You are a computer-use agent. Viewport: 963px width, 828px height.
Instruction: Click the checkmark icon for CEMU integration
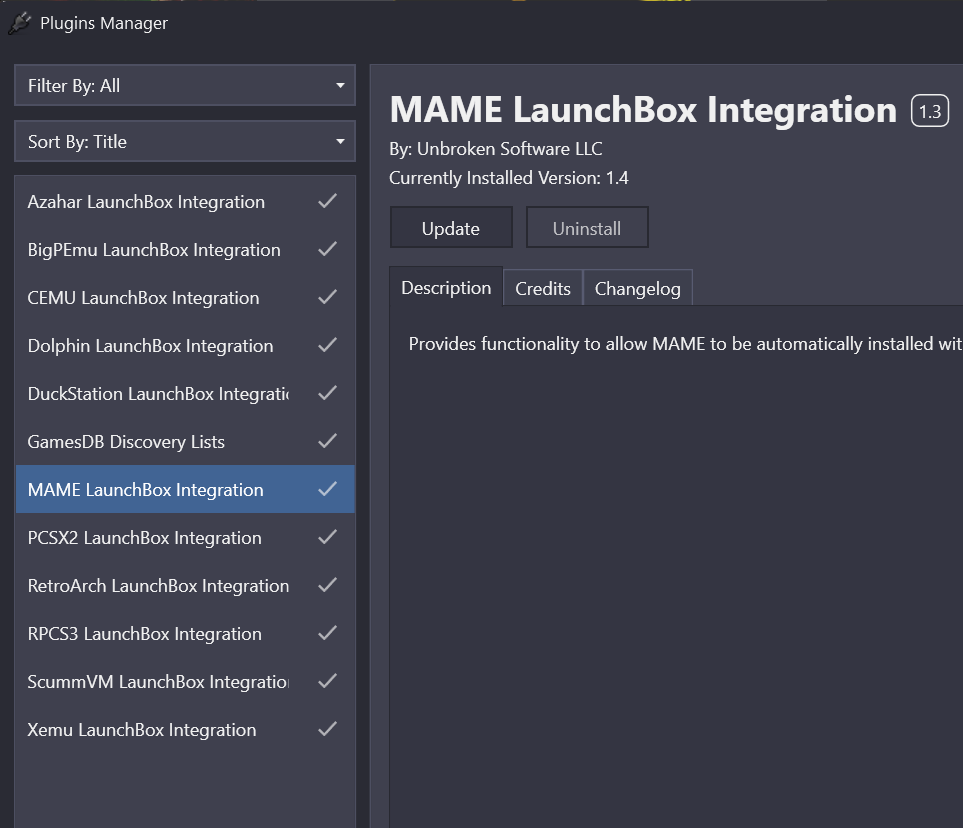pos(327,297)
